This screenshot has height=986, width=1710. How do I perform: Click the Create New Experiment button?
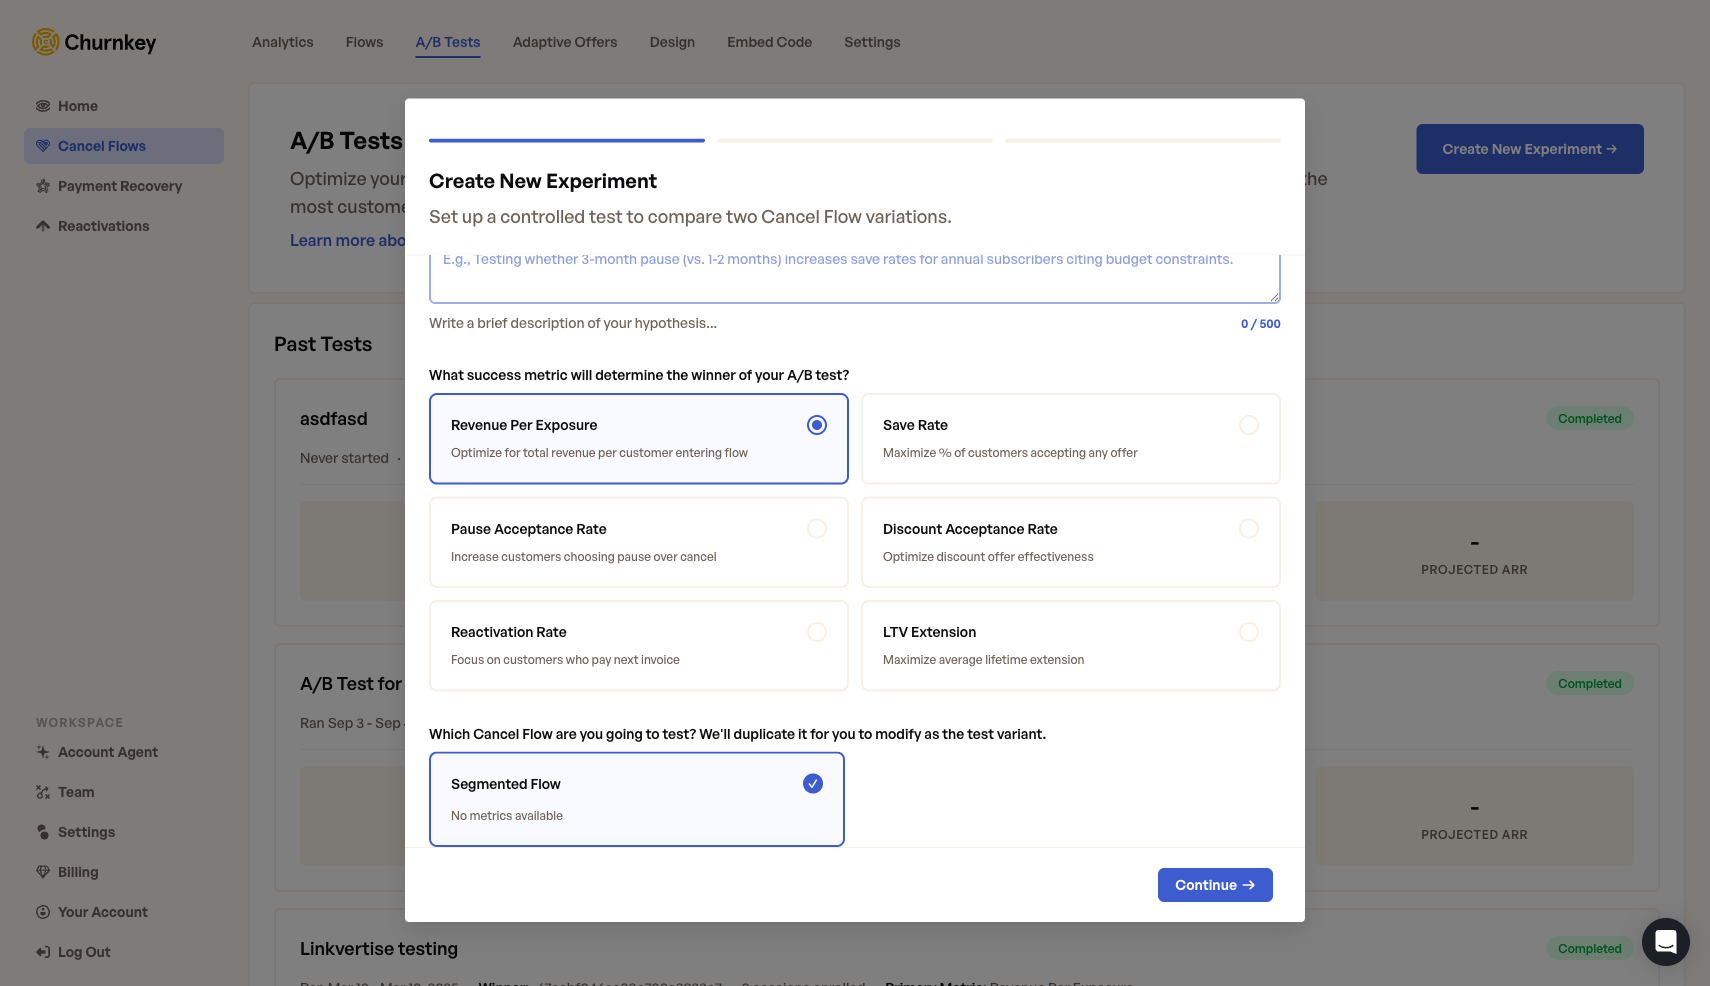1529,148
